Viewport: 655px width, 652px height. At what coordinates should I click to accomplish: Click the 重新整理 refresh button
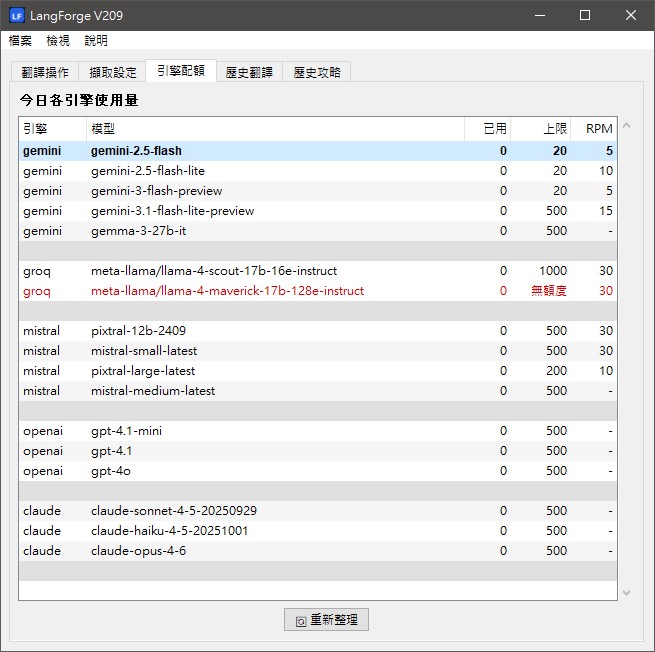pos(326,619)
